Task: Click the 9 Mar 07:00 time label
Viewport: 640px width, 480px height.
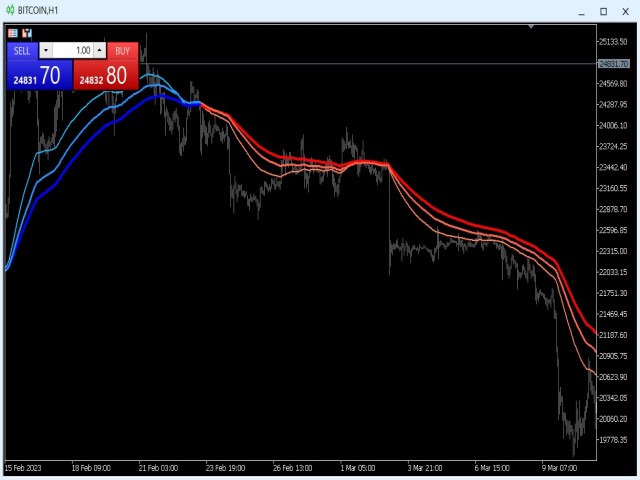Action: coord(559,468)
